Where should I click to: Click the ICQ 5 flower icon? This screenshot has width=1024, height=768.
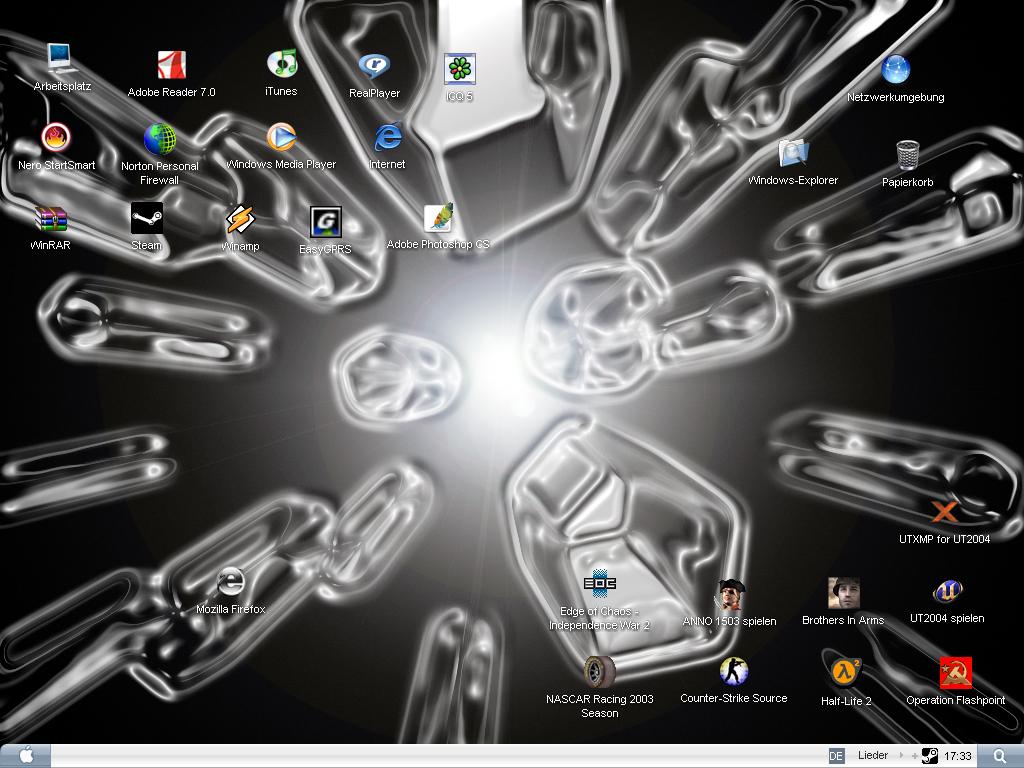[460, 69]
